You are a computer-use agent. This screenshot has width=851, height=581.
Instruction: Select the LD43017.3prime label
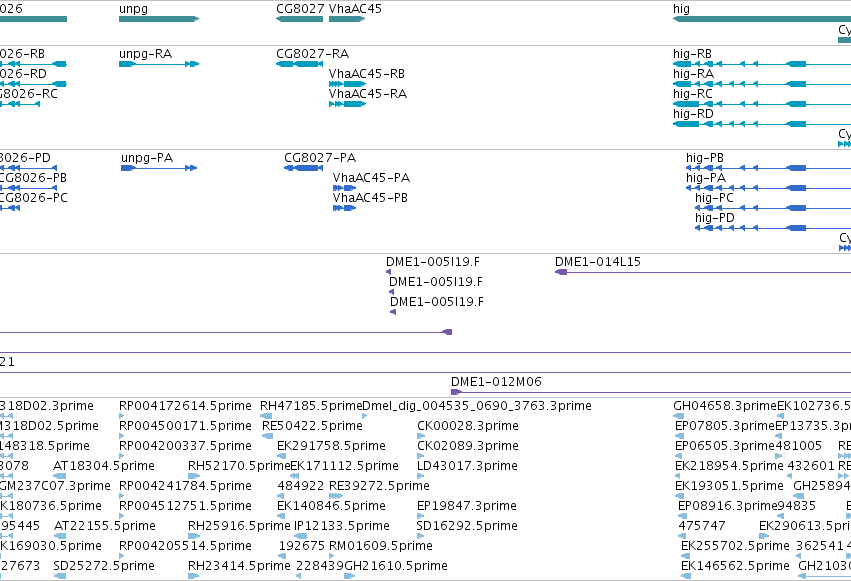point(467,466)
